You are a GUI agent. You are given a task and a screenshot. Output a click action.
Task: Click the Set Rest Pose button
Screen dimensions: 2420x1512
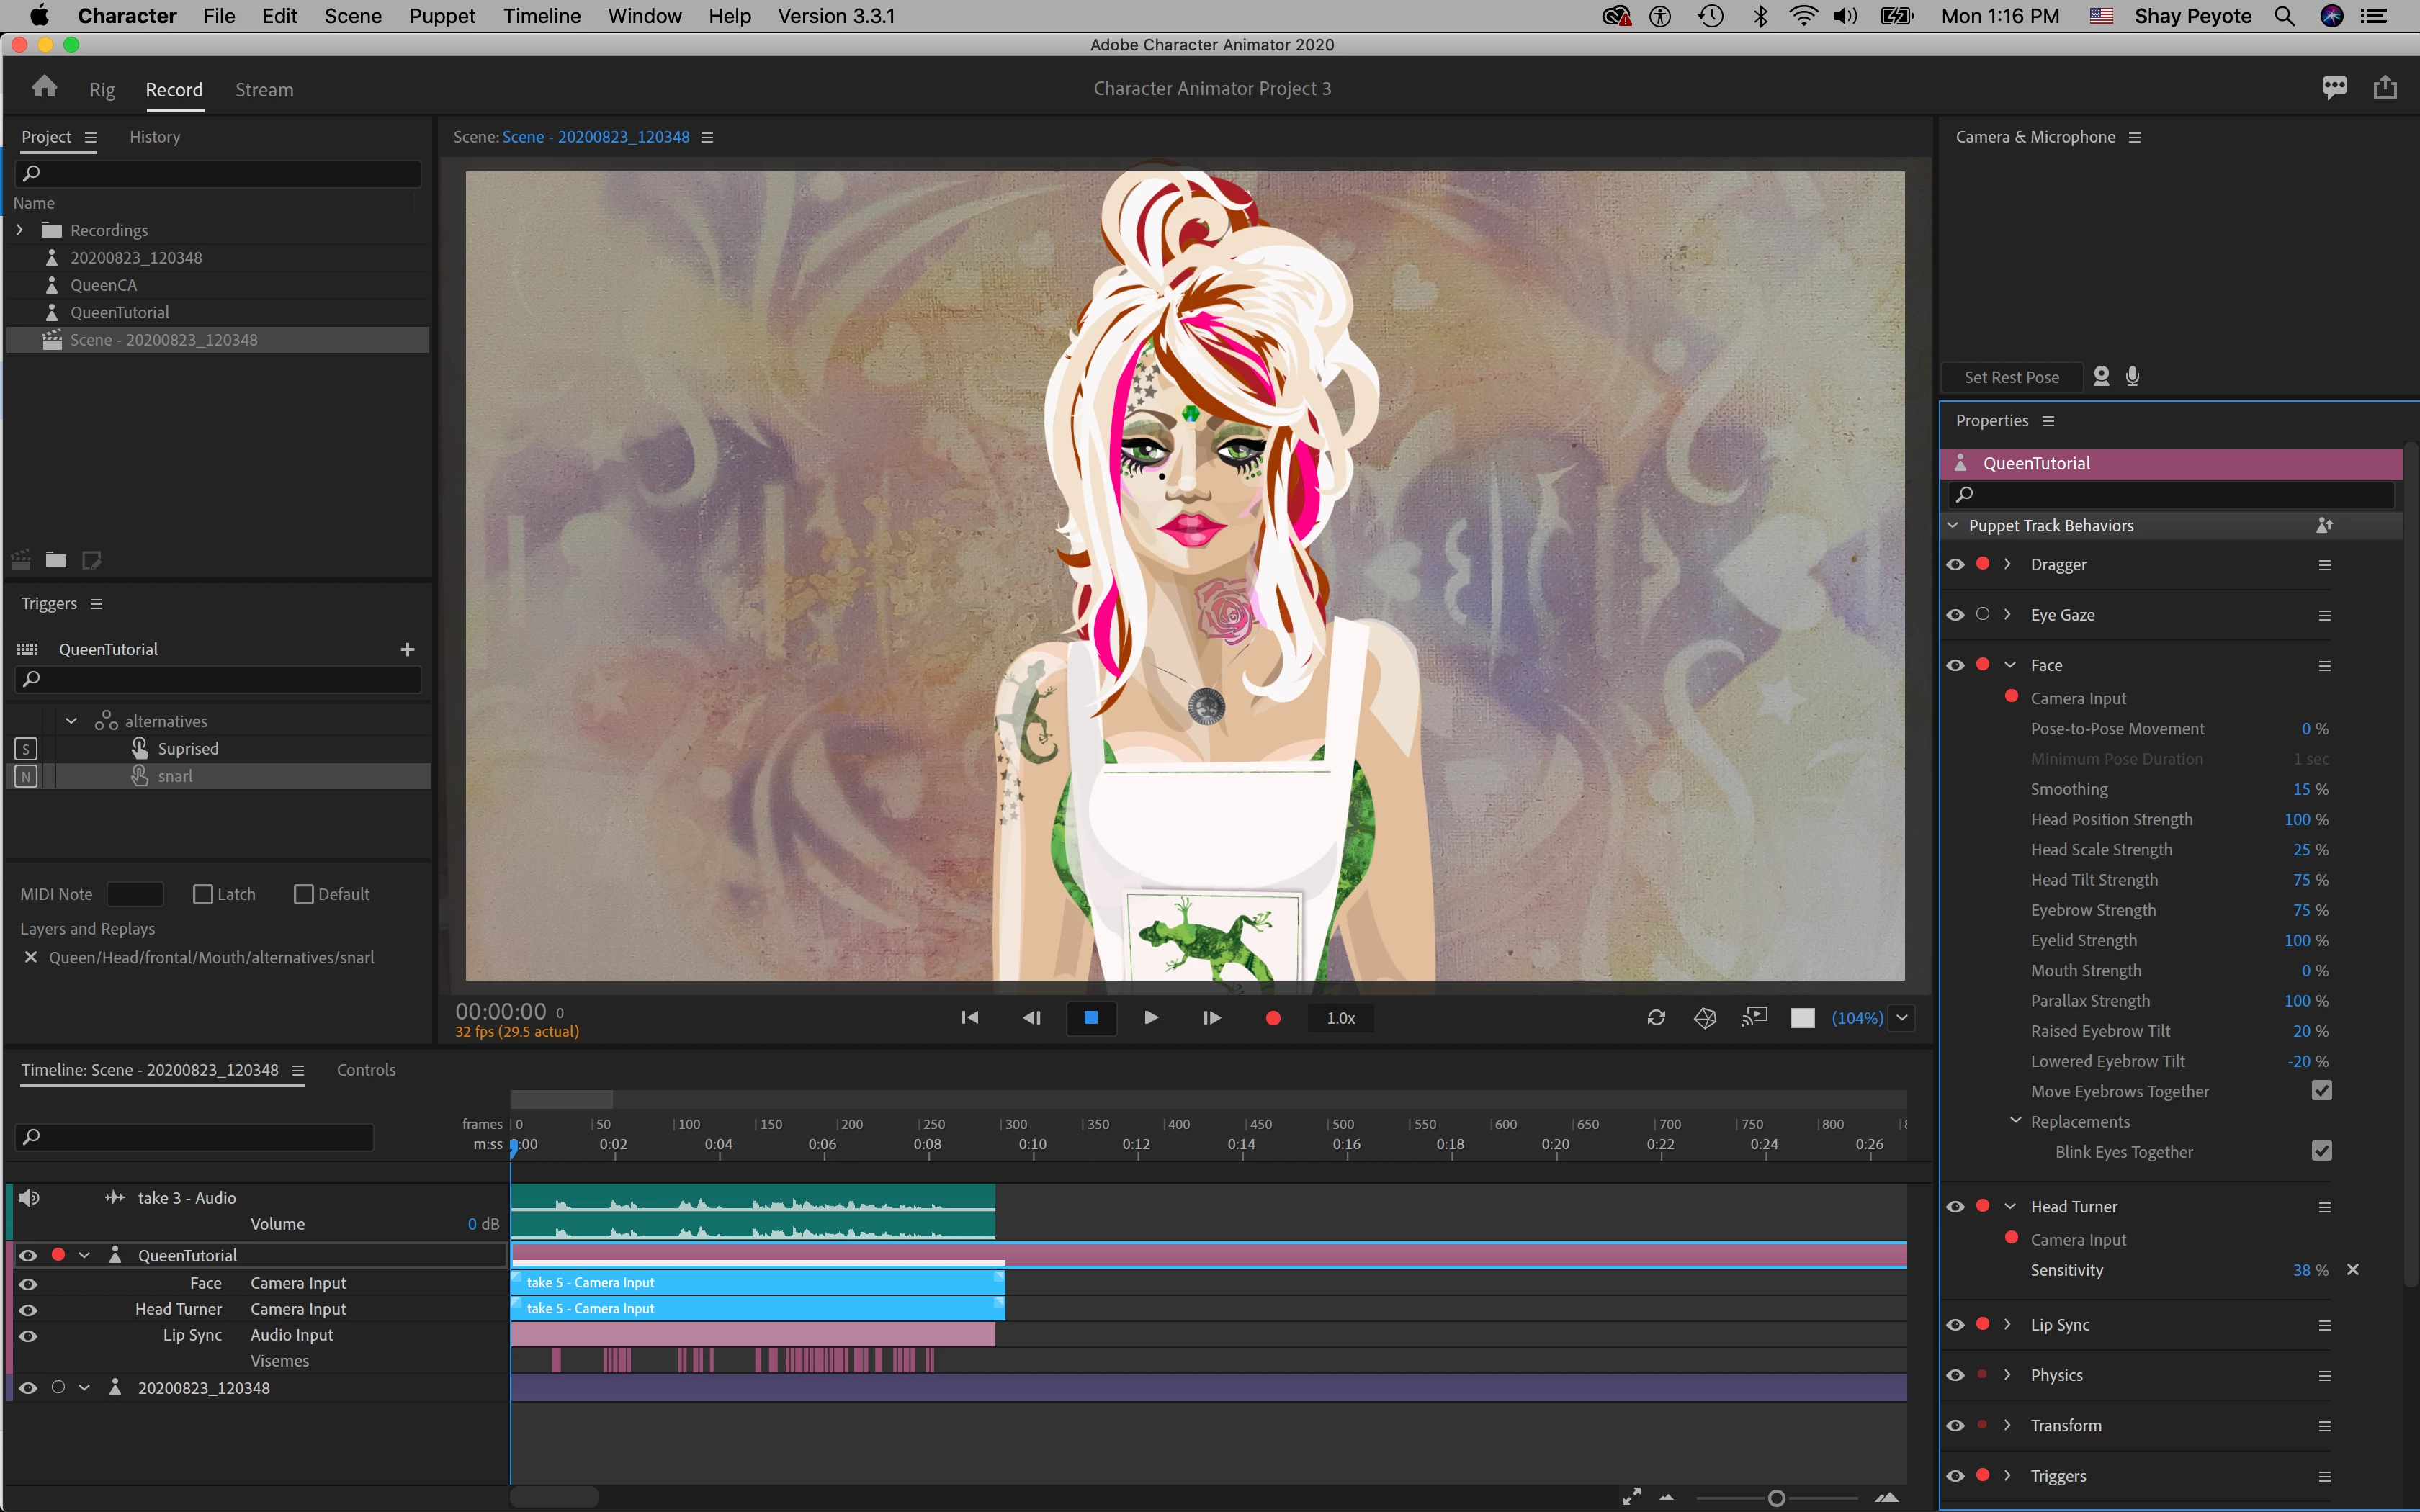pyautogui.click(x=2011, y=377)
